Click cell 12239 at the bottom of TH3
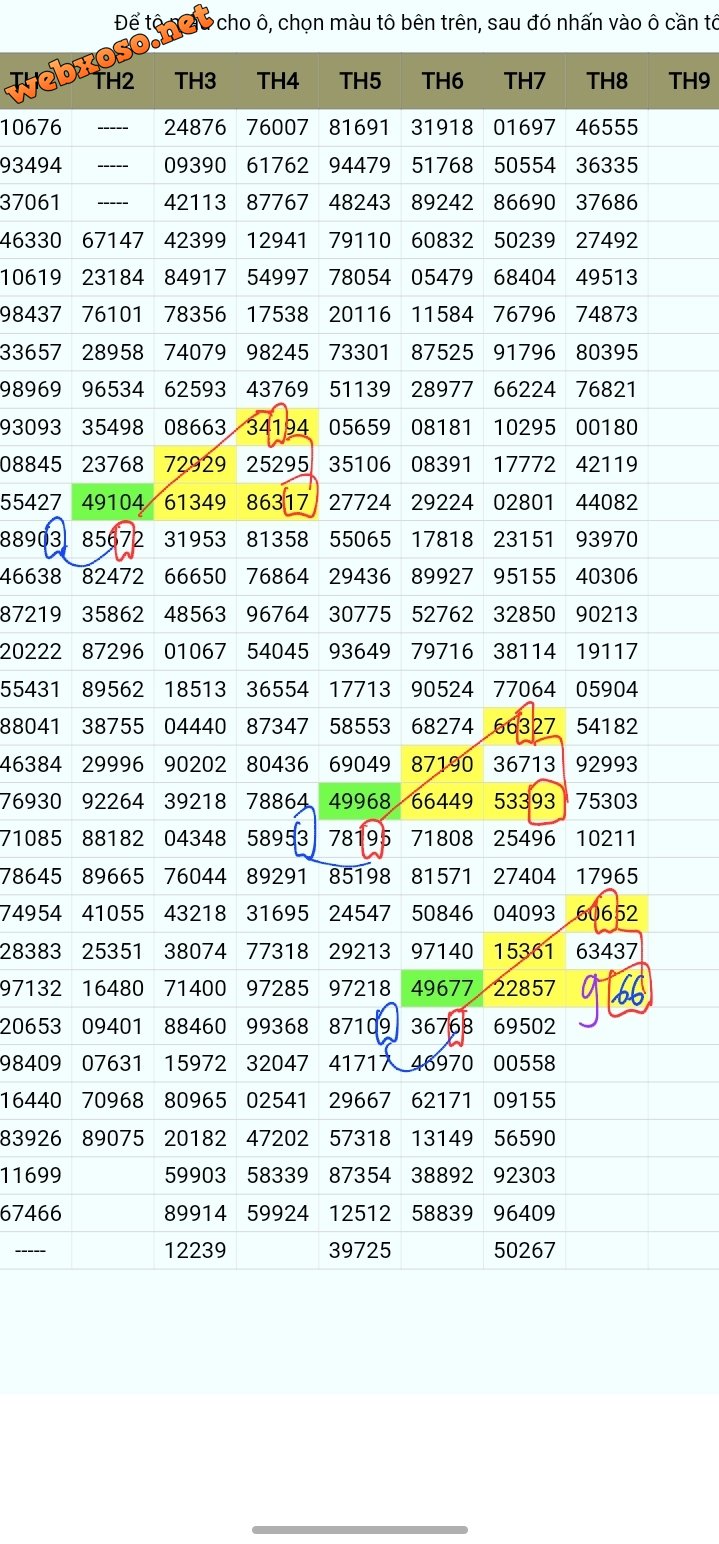 click(195, 1250)
